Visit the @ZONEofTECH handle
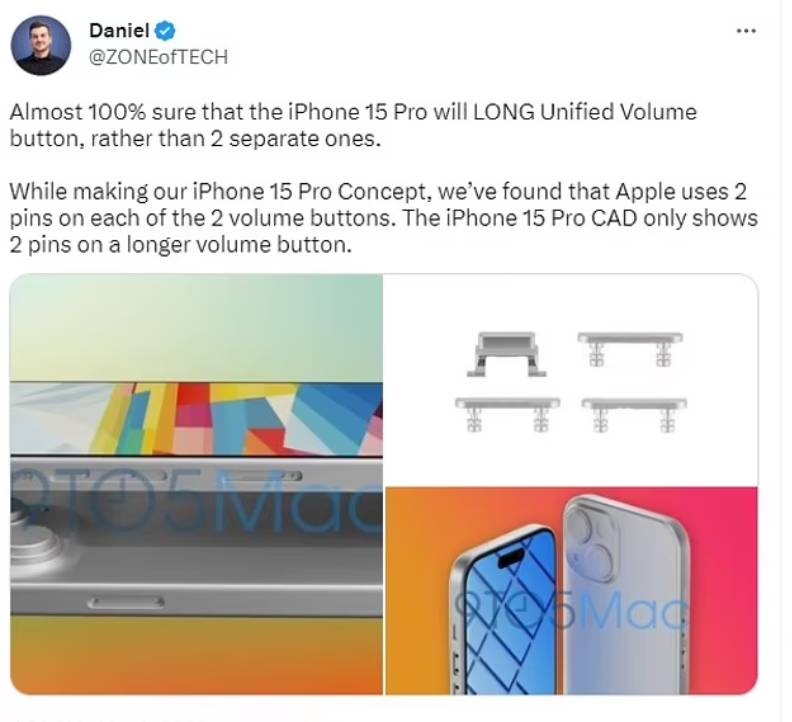792x722 pixels. [x=158, y=57]
